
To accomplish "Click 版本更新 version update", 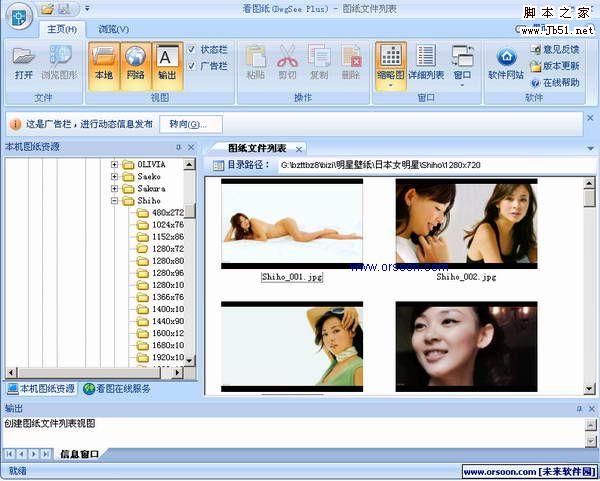I will 554,66.
